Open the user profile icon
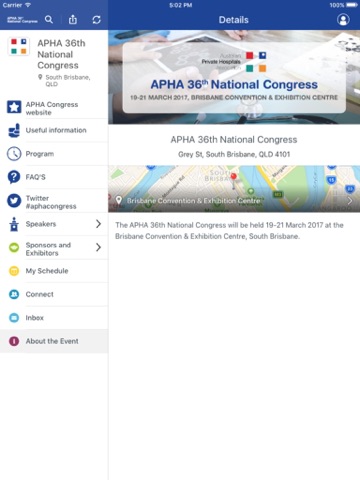Viewport: 360px width, 480px height. pyautogui.click(x=343, y=20)
